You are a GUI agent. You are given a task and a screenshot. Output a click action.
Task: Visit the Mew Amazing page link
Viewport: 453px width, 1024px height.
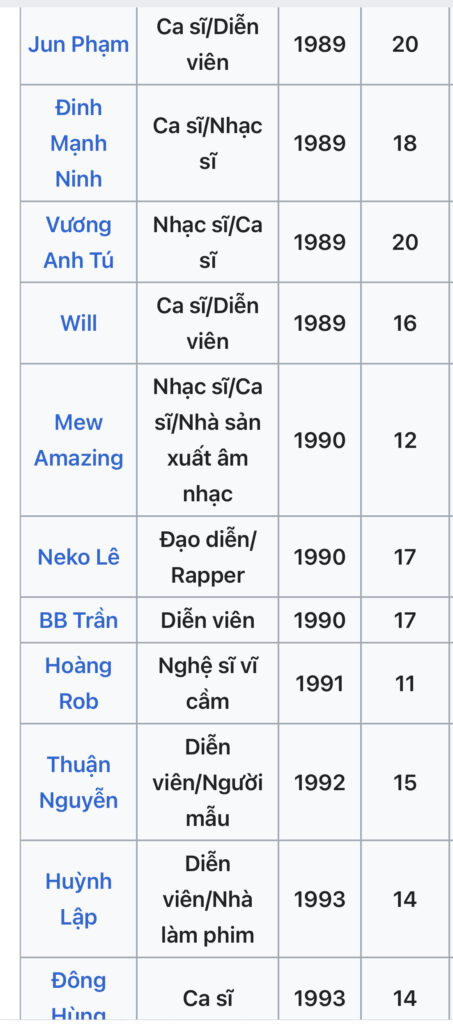(78, 440)
